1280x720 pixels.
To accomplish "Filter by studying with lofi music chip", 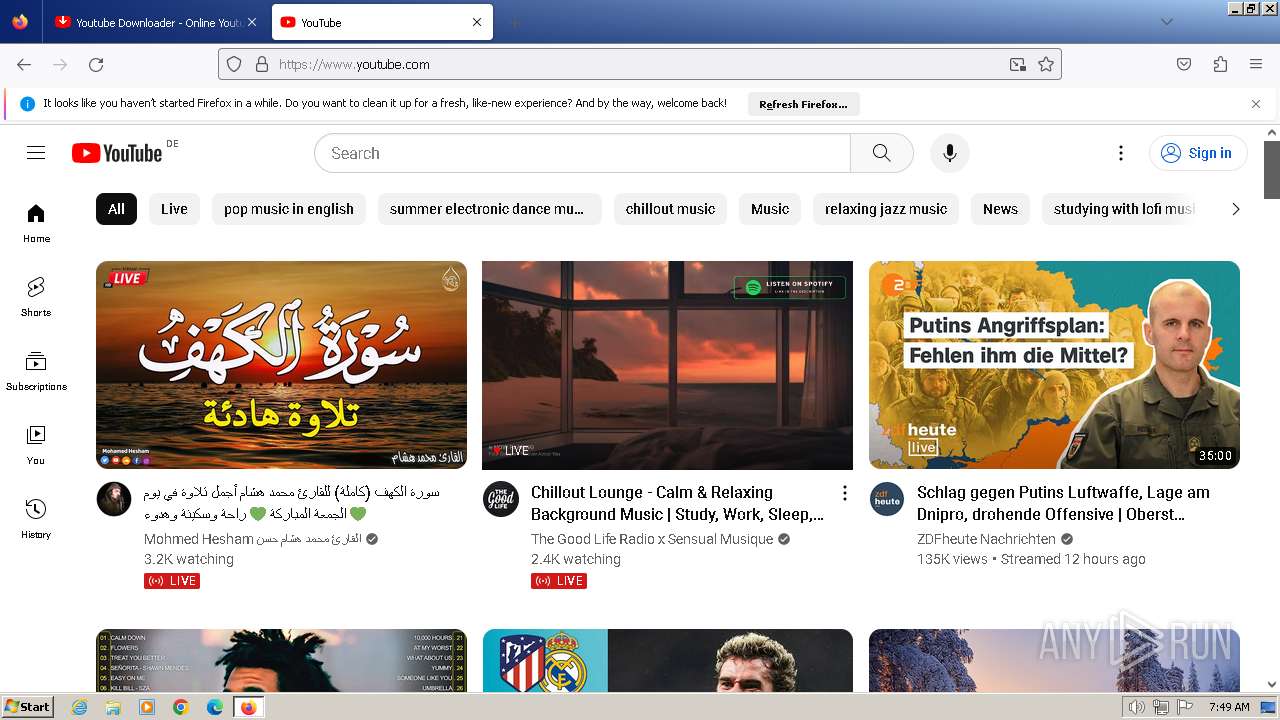I will (1120, 209).
